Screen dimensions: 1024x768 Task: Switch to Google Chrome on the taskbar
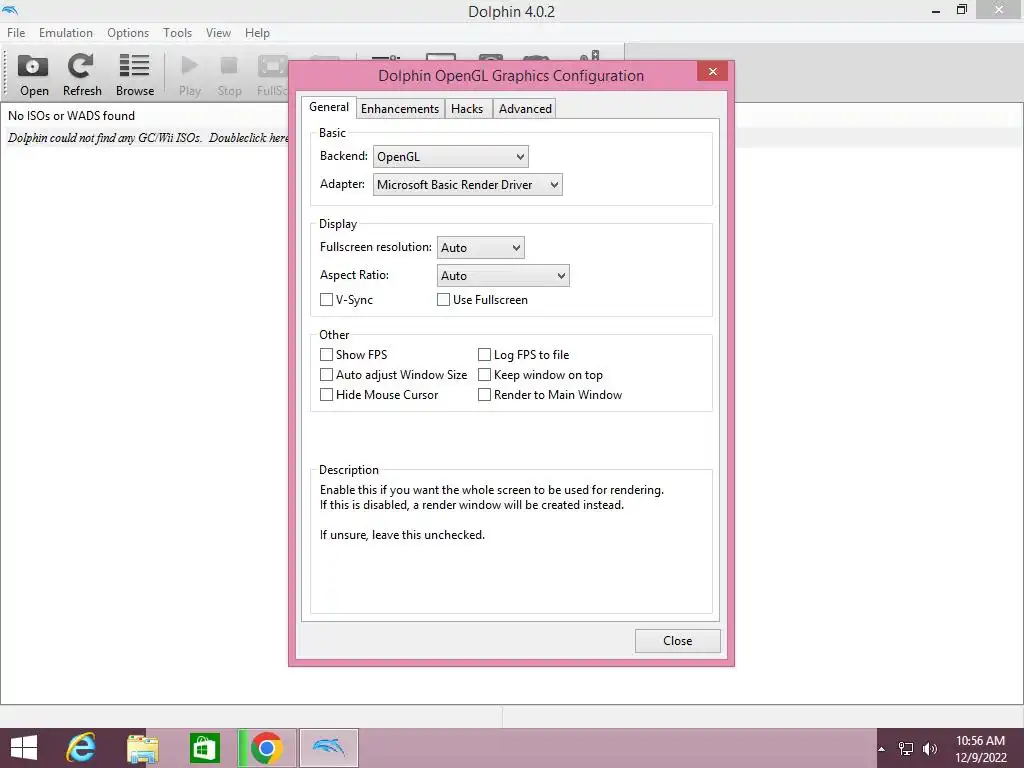266,748
